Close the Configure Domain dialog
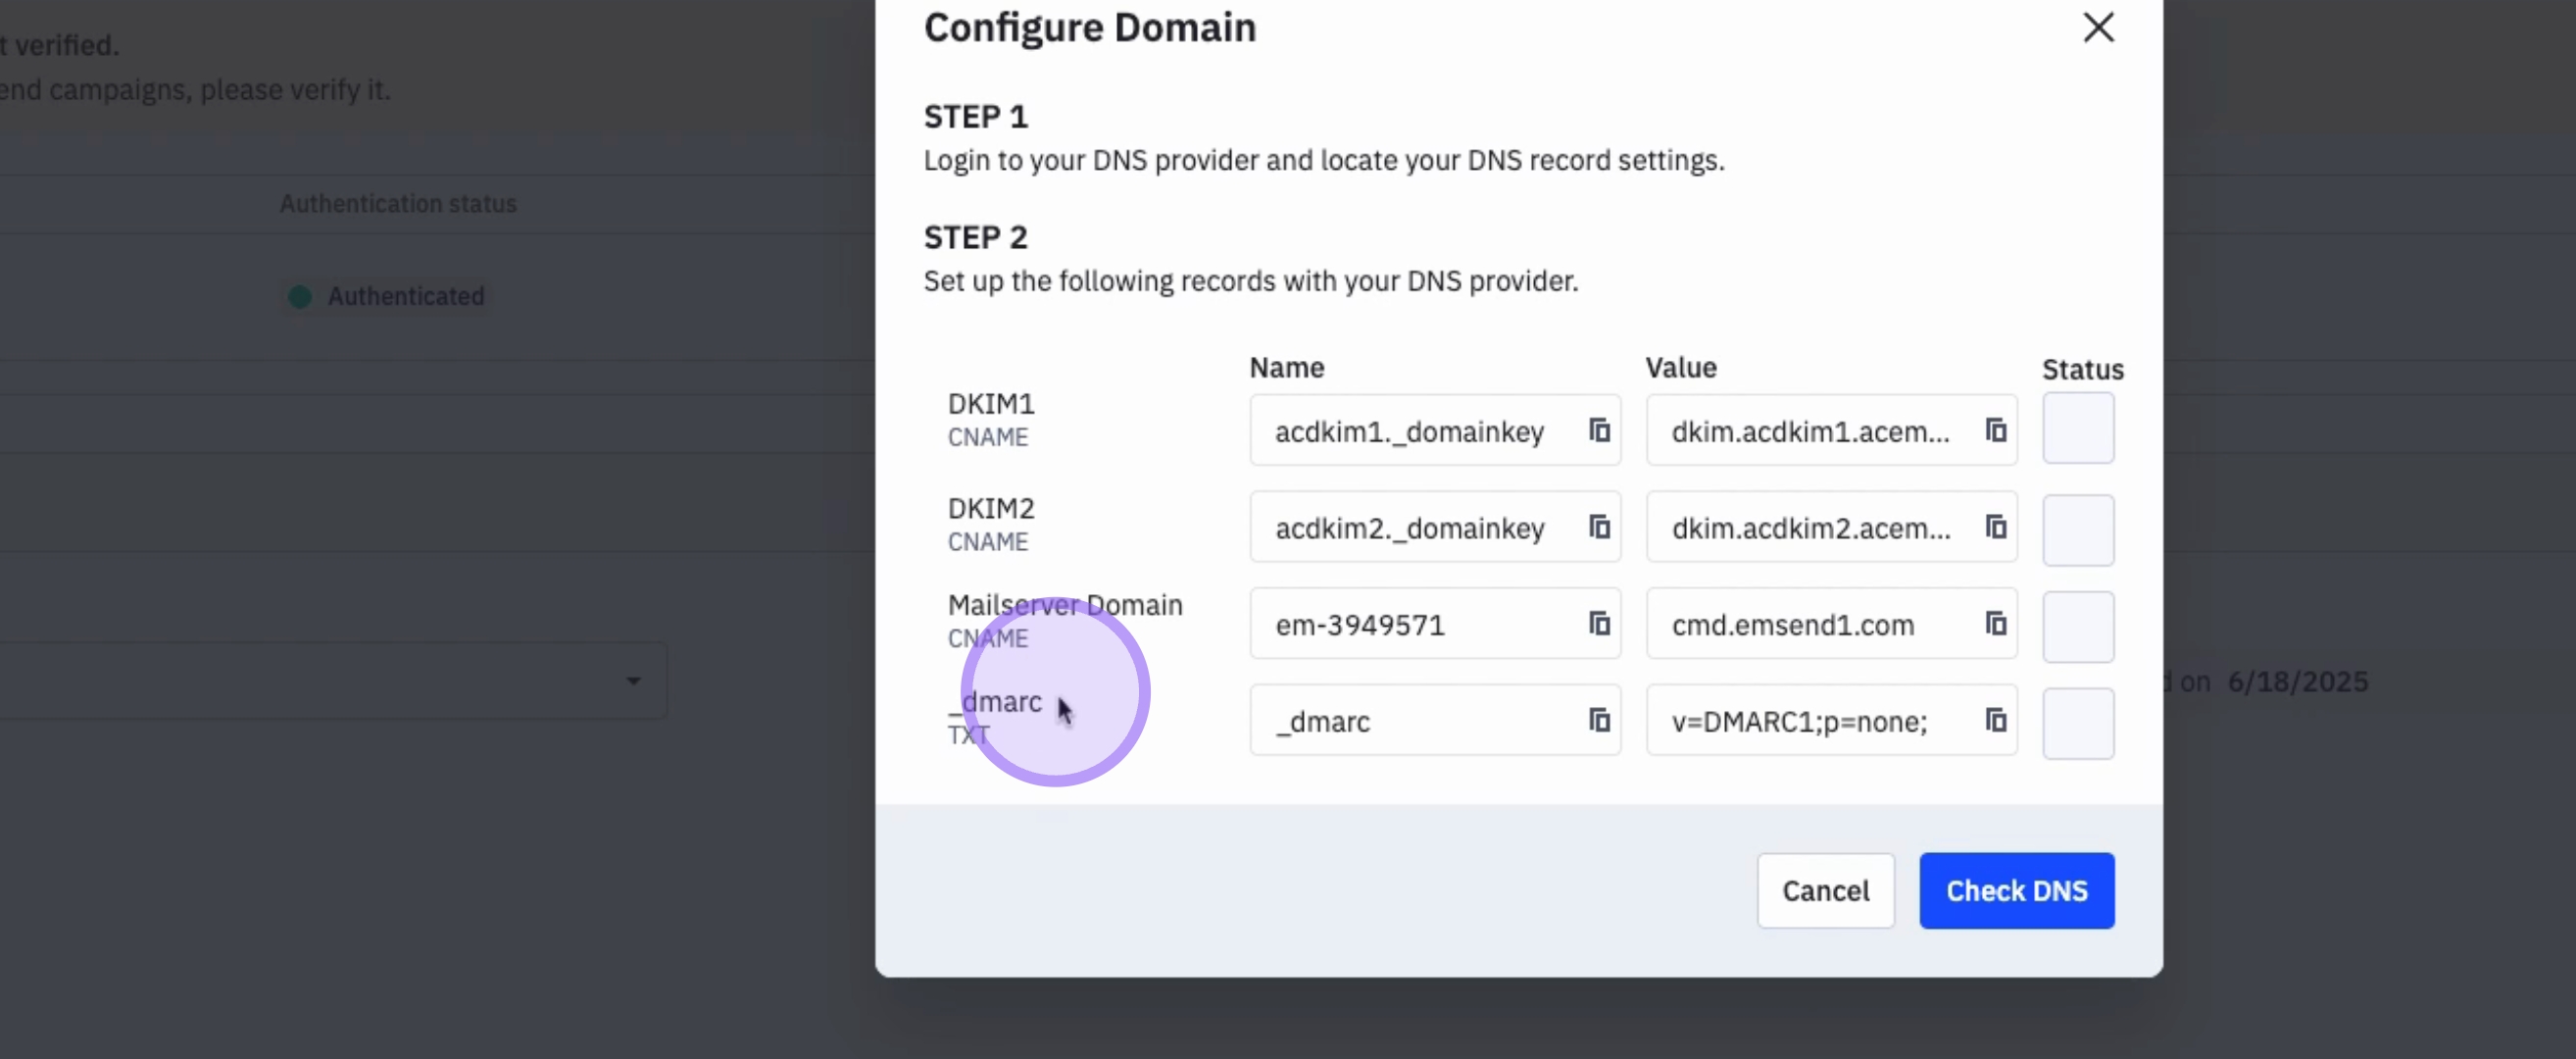Image resolution: width=2576 pixels, height=1059 pixels. 2097,27
